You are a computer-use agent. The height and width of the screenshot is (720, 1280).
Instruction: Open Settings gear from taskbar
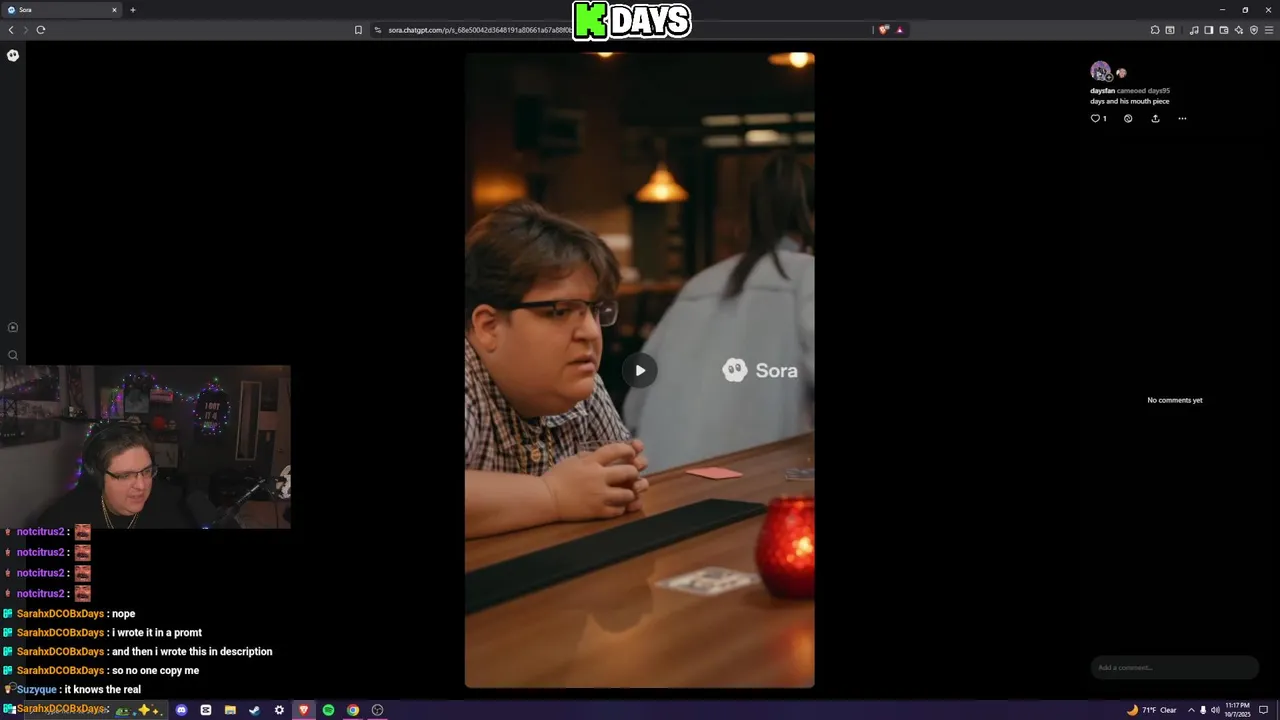pos(279,710)
